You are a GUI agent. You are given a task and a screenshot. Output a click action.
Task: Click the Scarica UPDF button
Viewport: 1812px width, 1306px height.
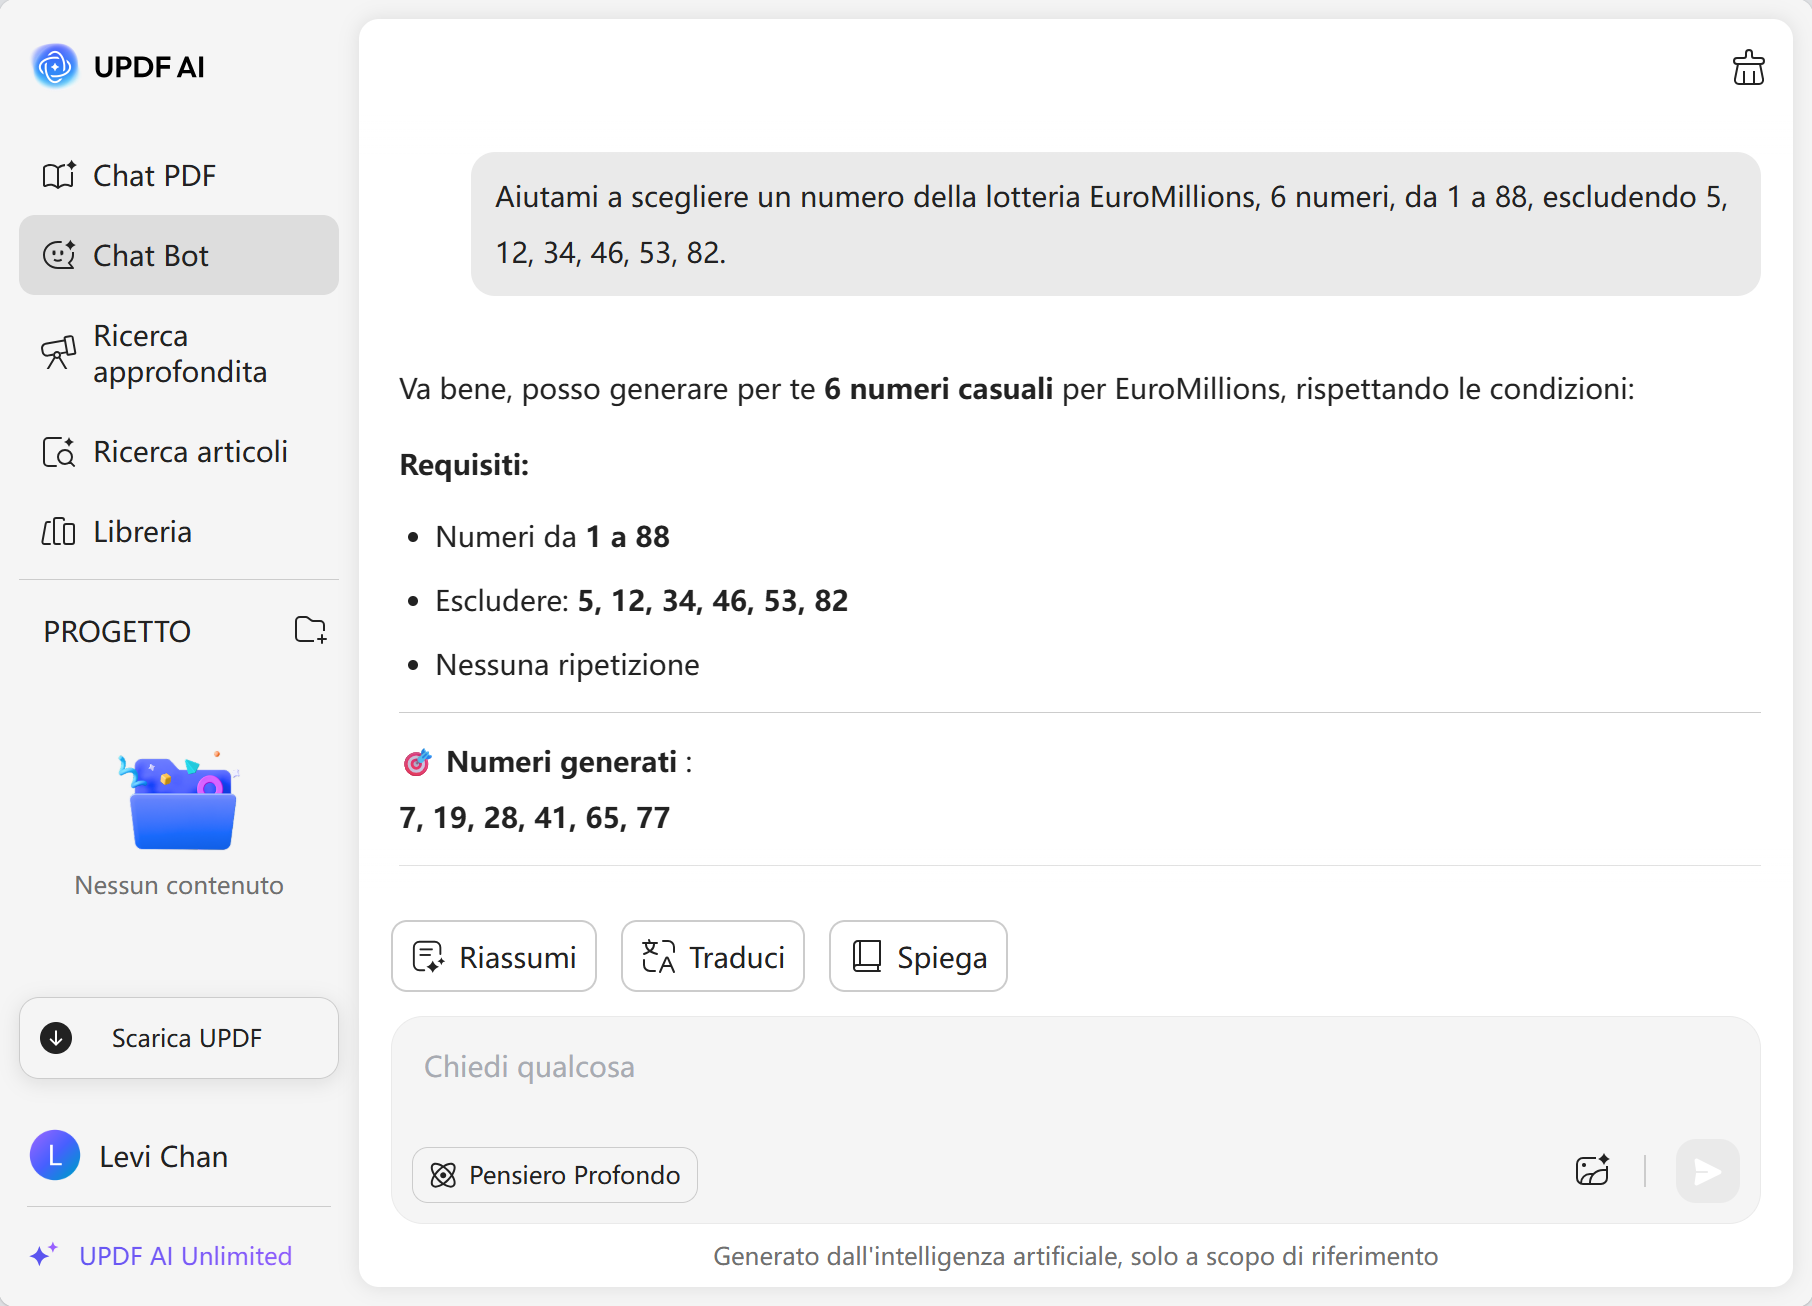[179, 1038]
